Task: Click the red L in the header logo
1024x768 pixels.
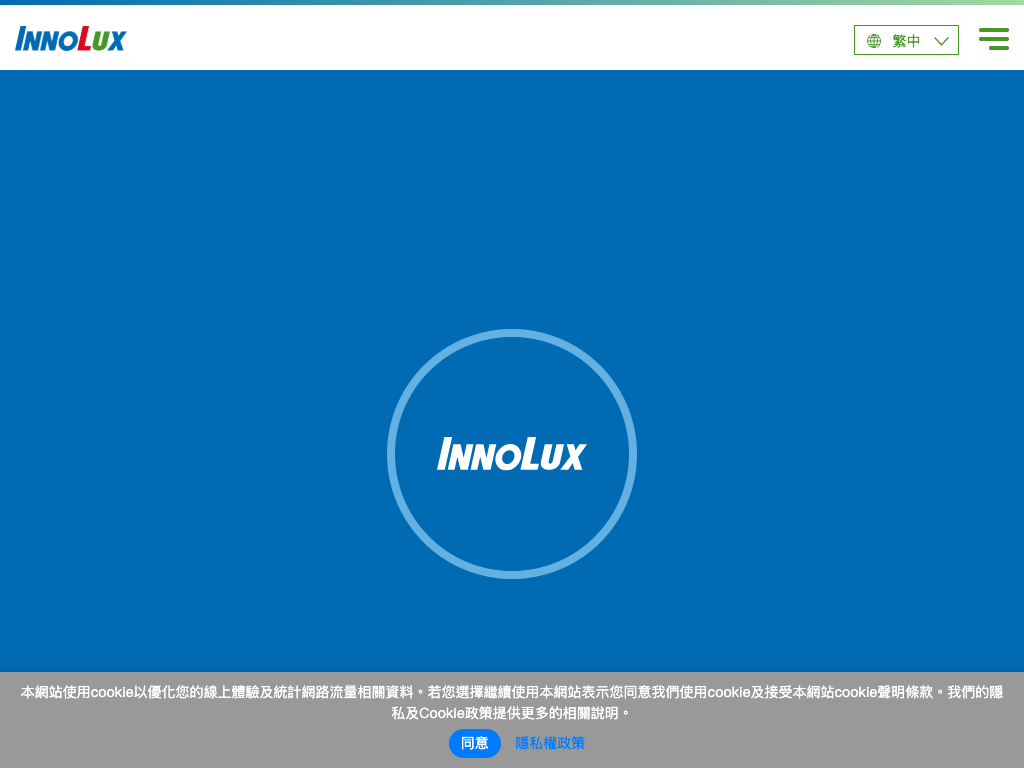Action: point(85,39)
